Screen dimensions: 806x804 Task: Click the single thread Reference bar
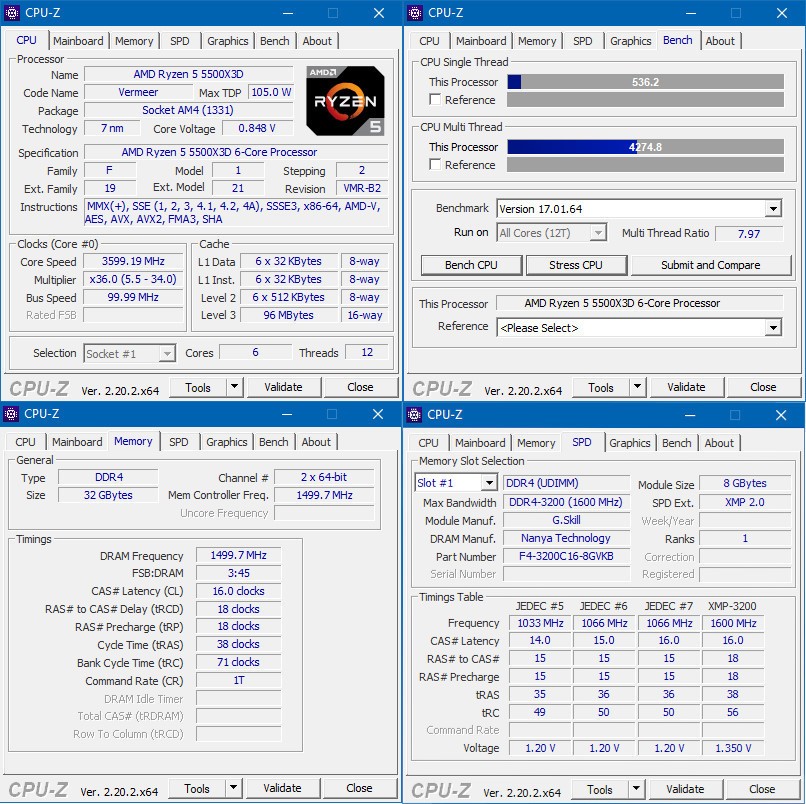[646, 100]
